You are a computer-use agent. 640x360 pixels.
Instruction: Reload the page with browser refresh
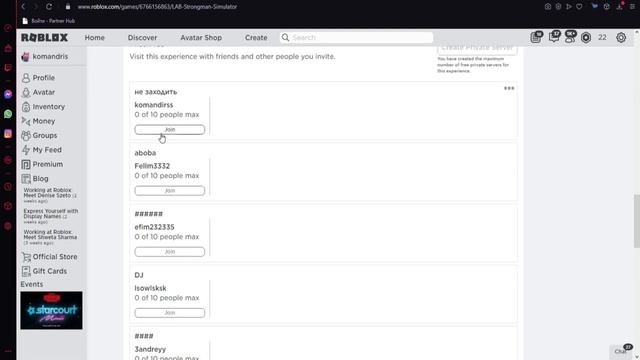tap(49, 7)
